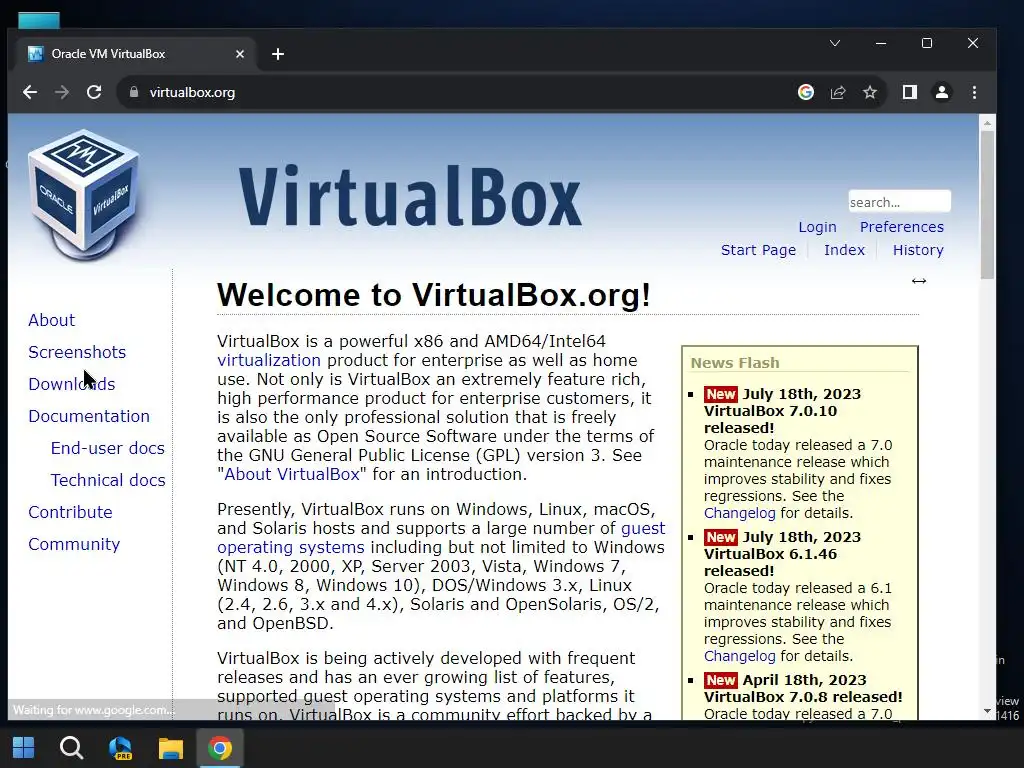Share this page via share icon
The height and width of the screenshot is (768, 1024).
(x=838, y=92)
